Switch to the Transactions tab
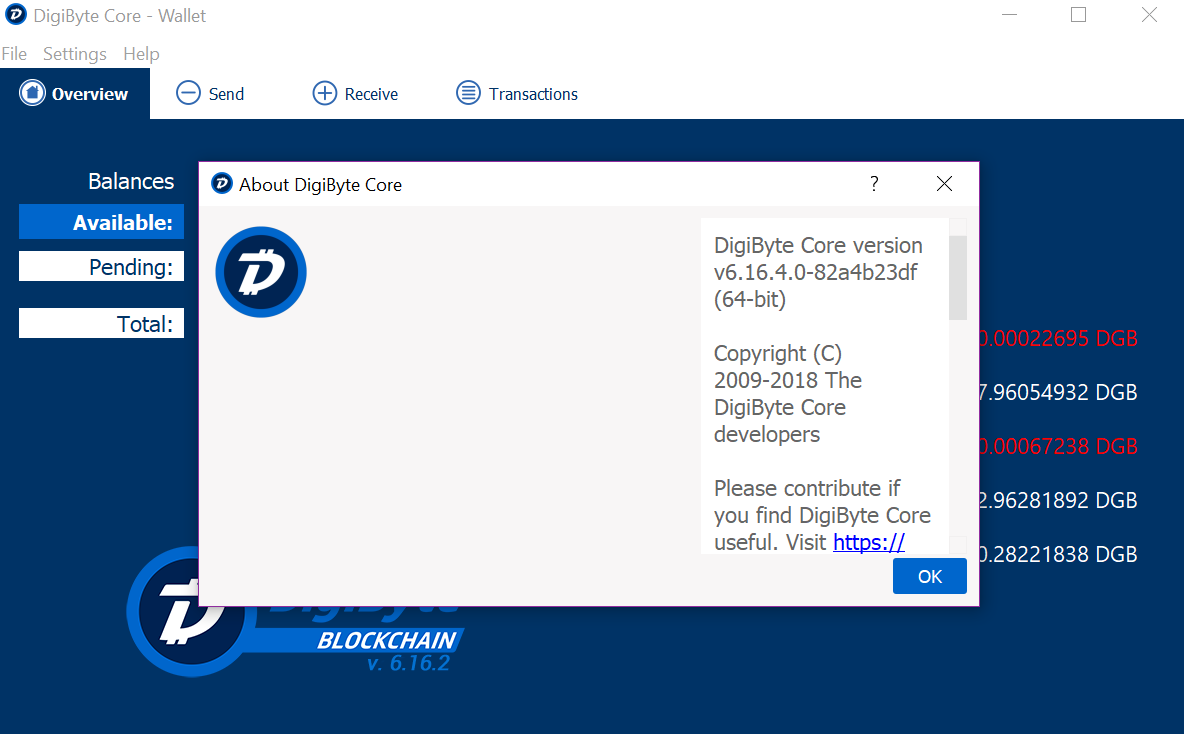The height and width of the screenshot is (738, 1184). point(532,92)
